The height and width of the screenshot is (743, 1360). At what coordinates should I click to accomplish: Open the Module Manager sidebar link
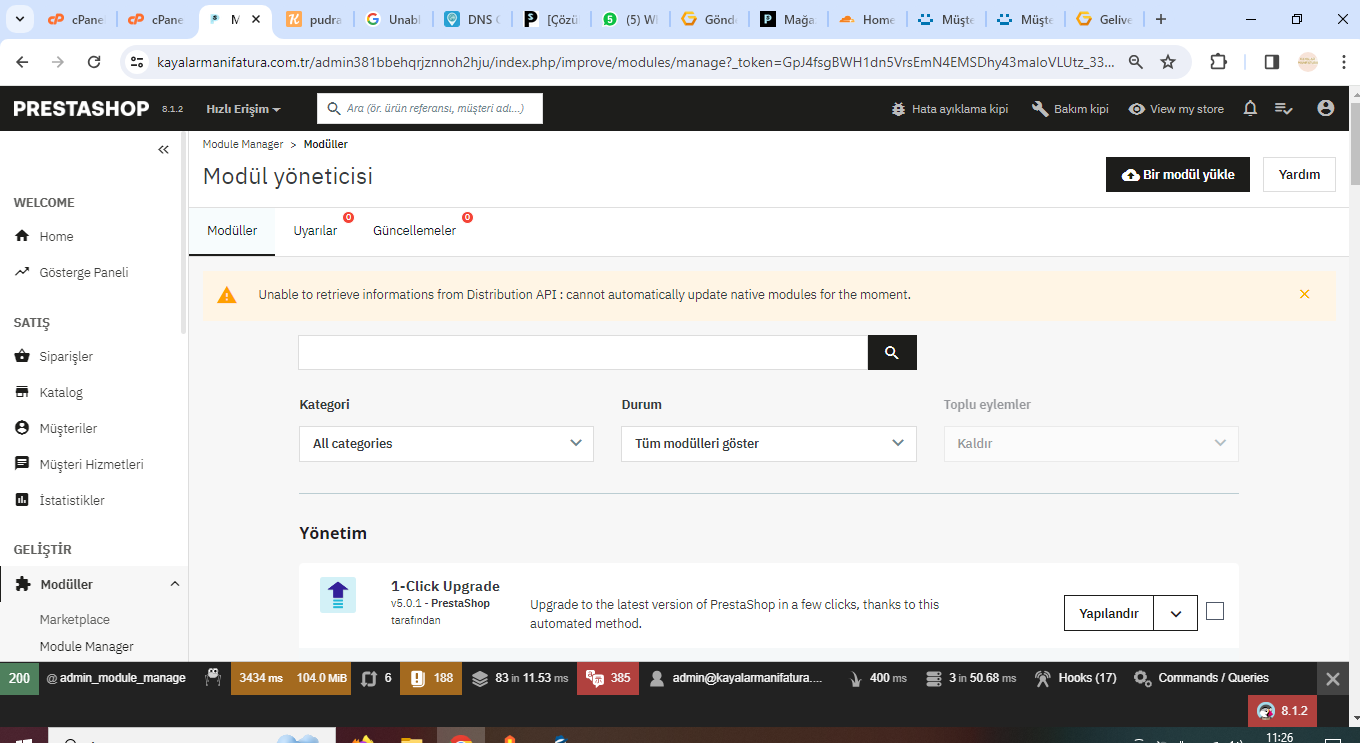[x=87, y=647]
